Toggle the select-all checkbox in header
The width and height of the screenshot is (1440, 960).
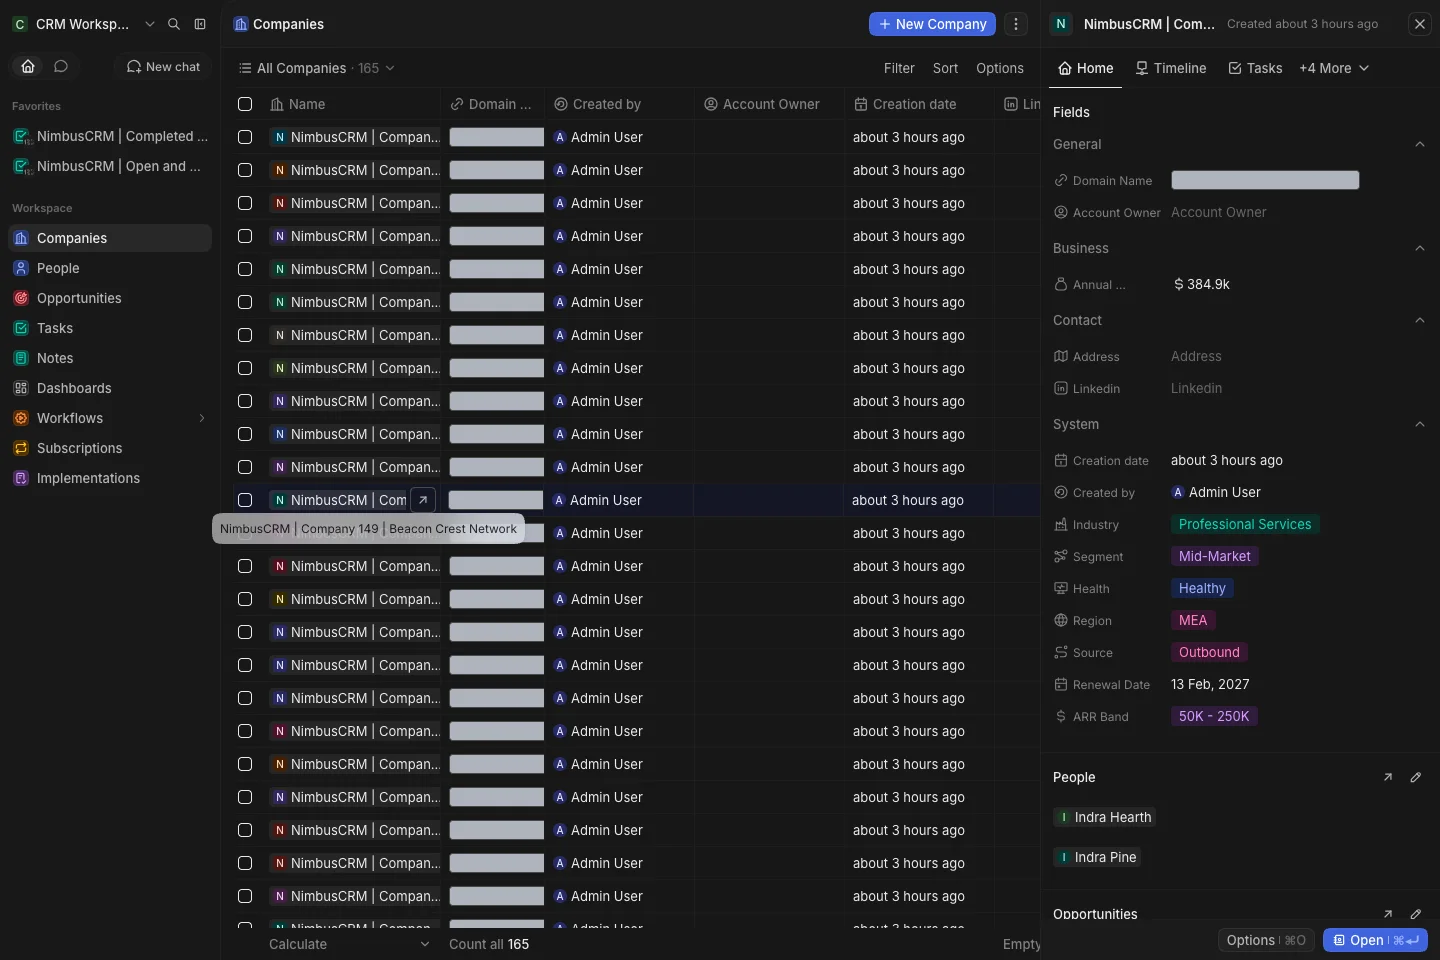tap(245, 104)
